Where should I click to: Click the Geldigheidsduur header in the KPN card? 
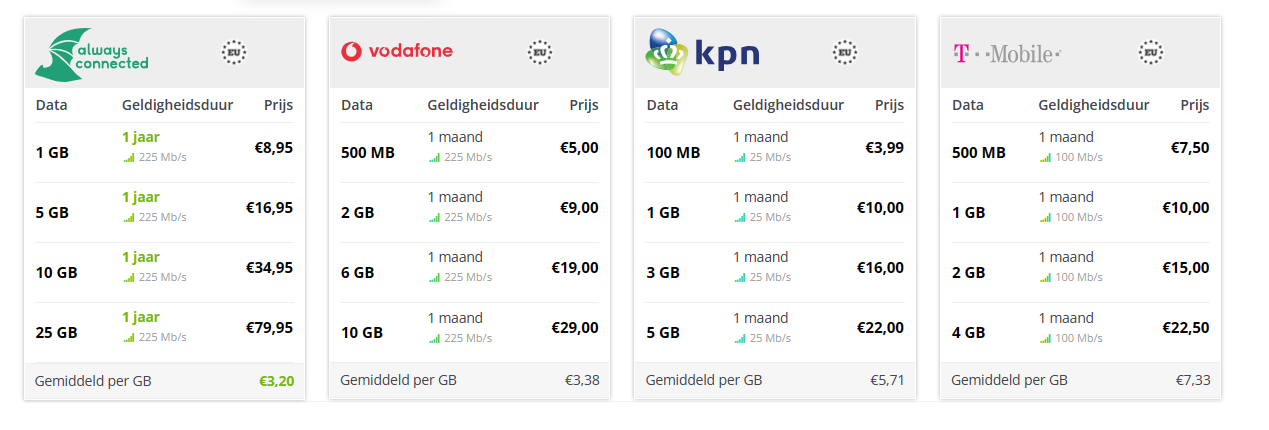coord(788,105)
